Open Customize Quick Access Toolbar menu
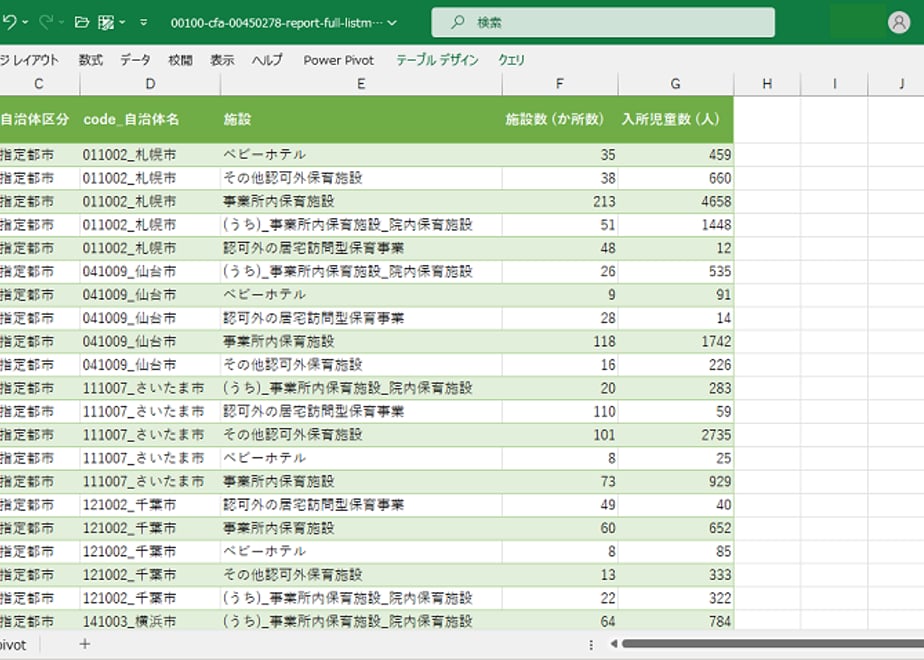This screenshot has width=924, height=660. click(143, 22)
